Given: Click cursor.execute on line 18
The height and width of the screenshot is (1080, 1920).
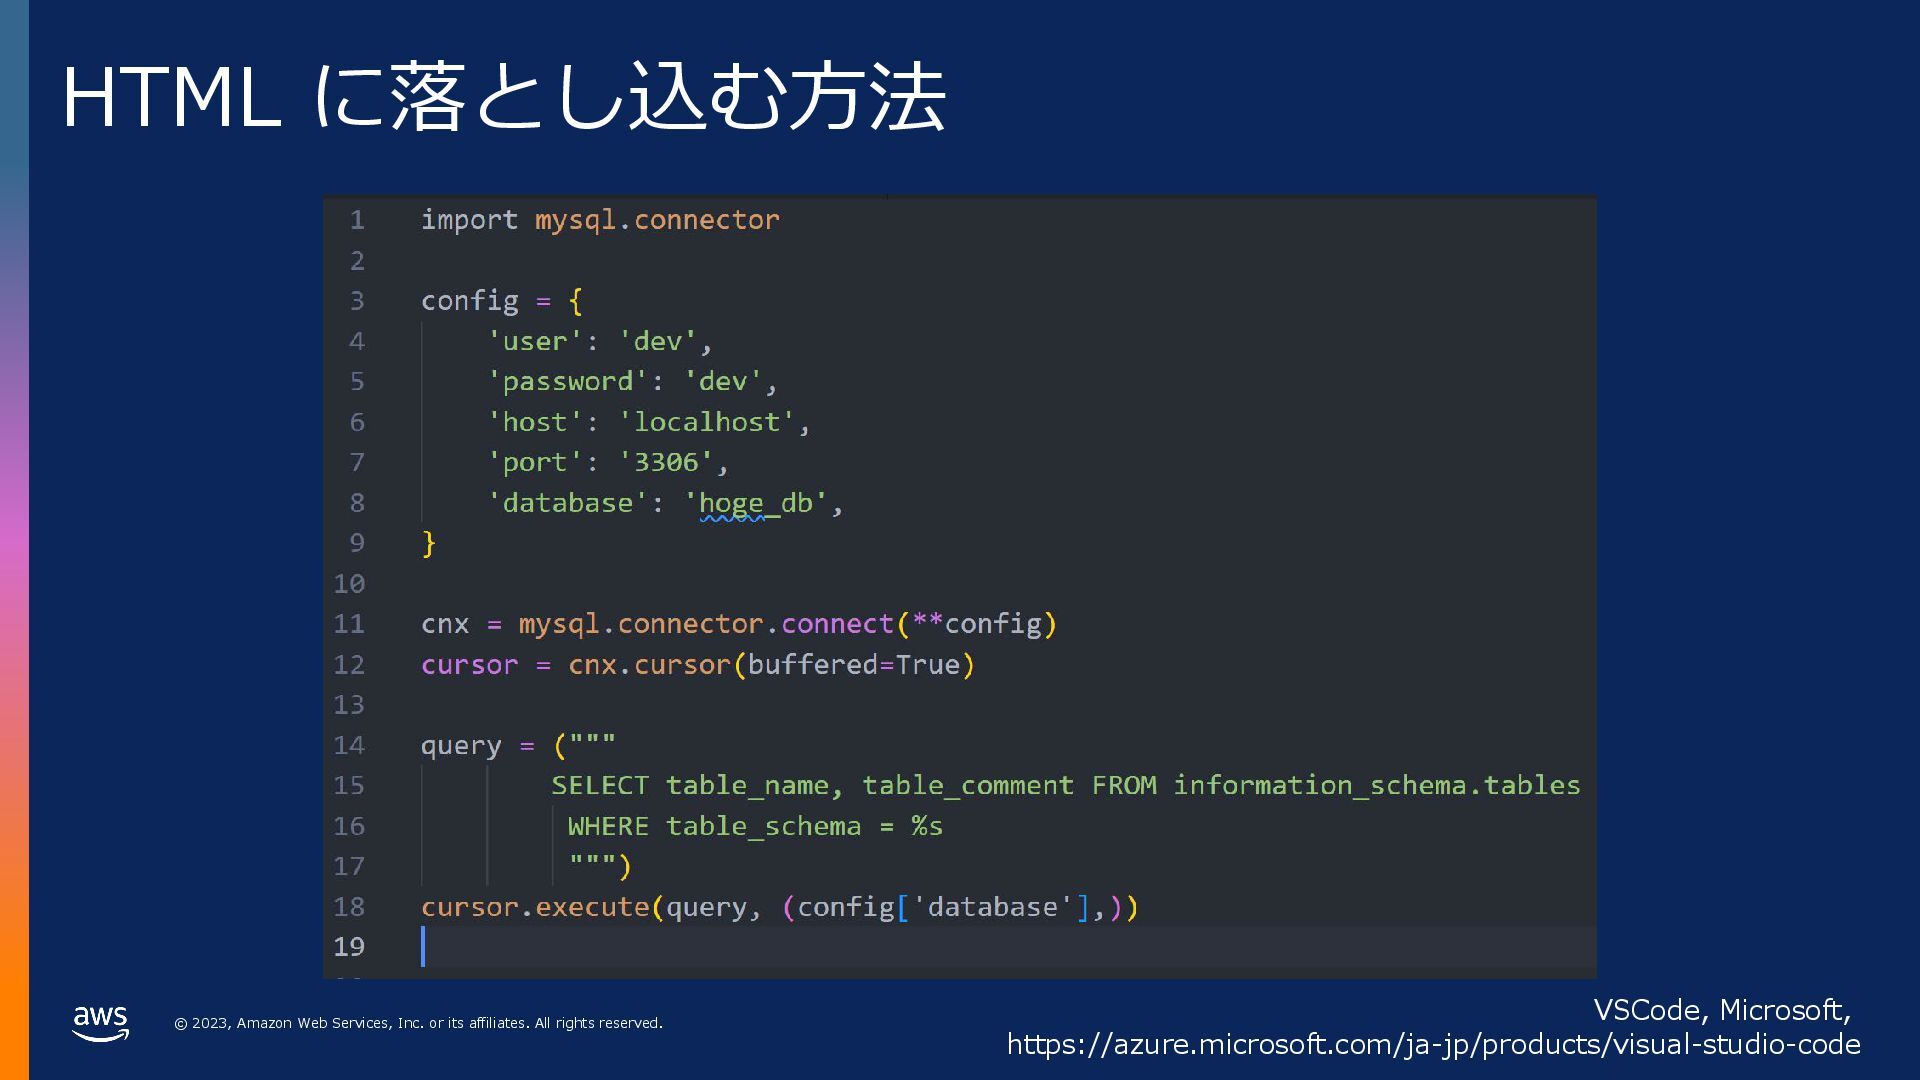Looking at the screenshot, I should pyautogui.click(x=535, y=907).
